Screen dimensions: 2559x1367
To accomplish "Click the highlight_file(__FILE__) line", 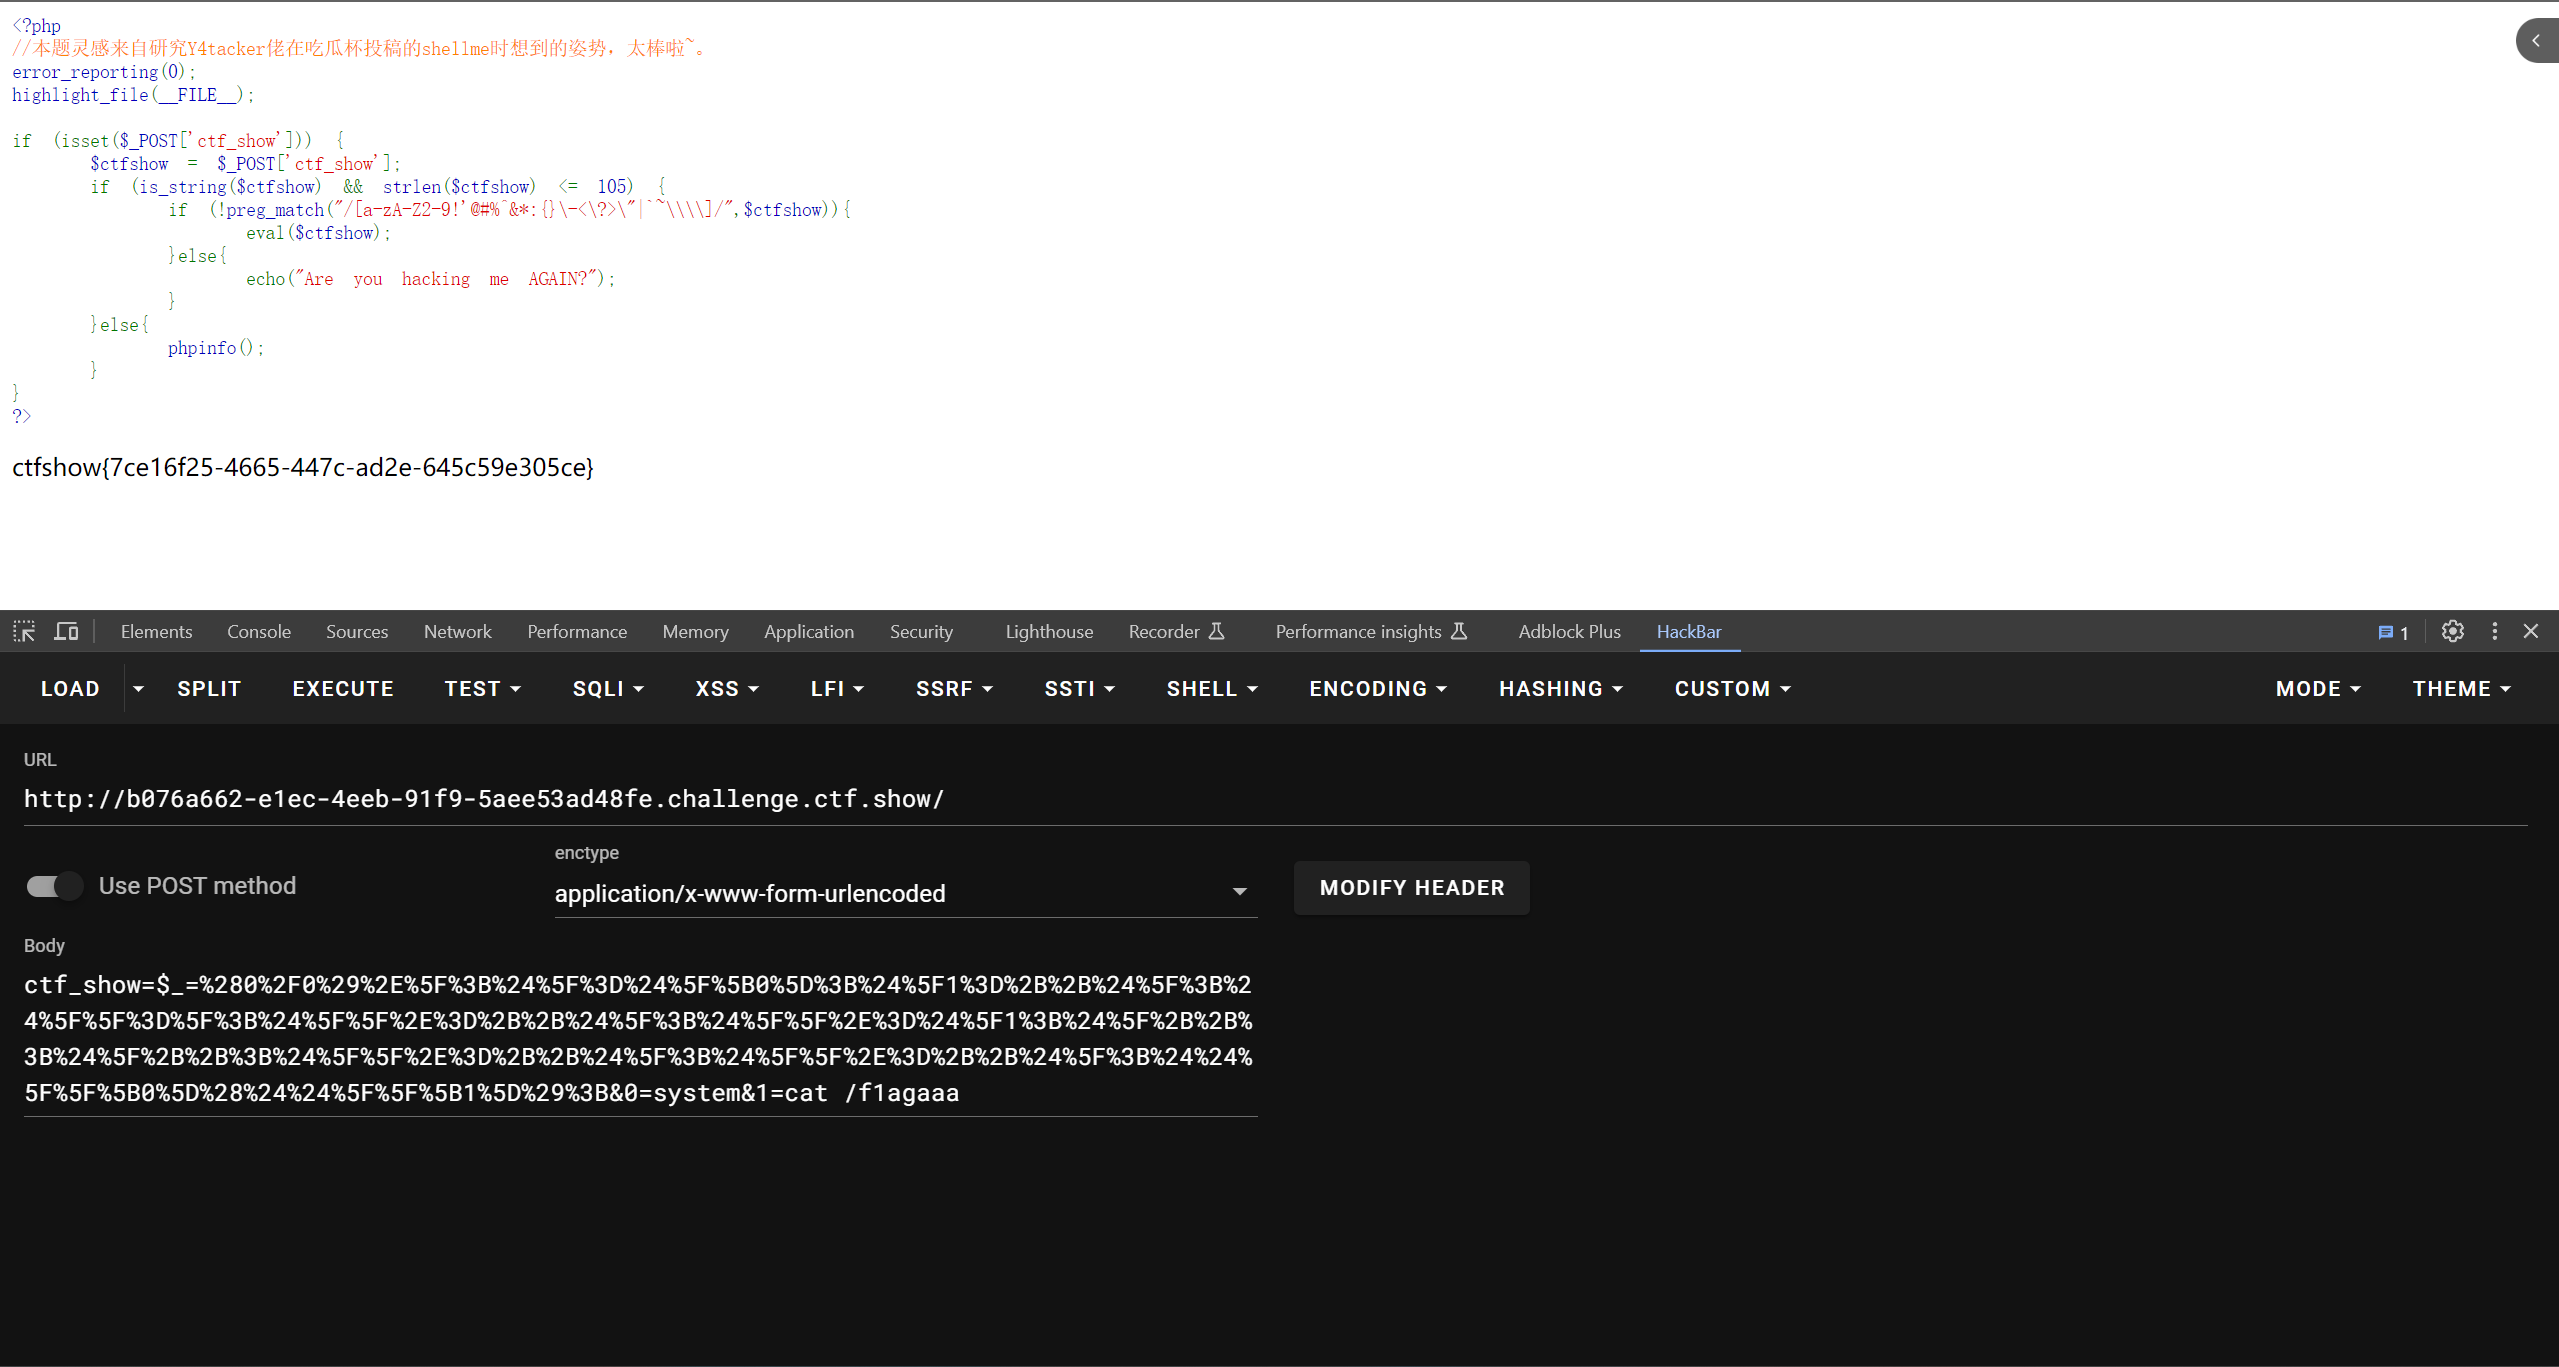I will [133, 95].
